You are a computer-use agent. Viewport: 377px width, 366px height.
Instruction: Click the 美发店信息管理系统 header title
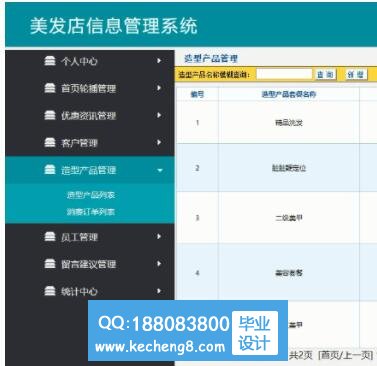(114, 26)
